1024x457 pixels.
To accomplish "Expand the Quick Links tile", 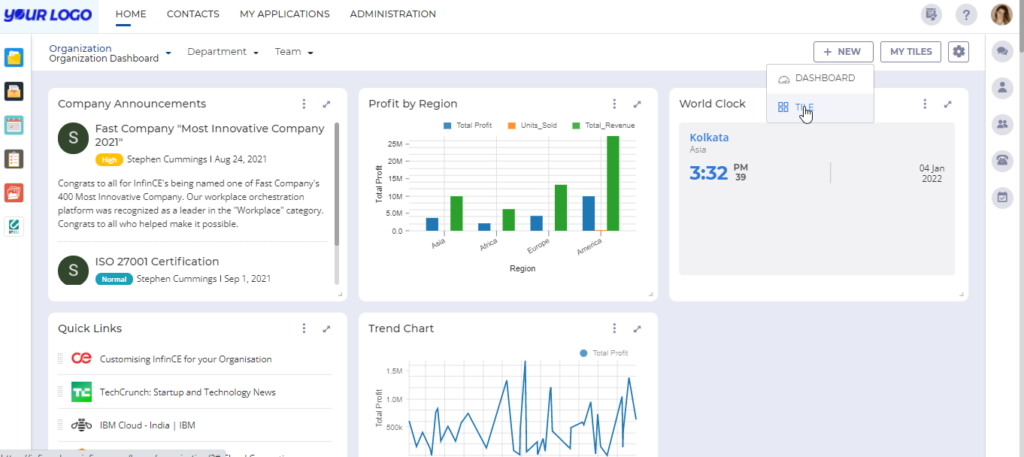I will coord(327,328).
